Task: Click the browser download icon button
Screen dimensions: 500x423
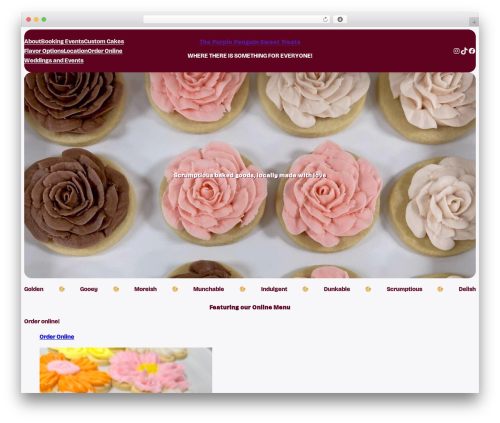Action: point(340,20)
